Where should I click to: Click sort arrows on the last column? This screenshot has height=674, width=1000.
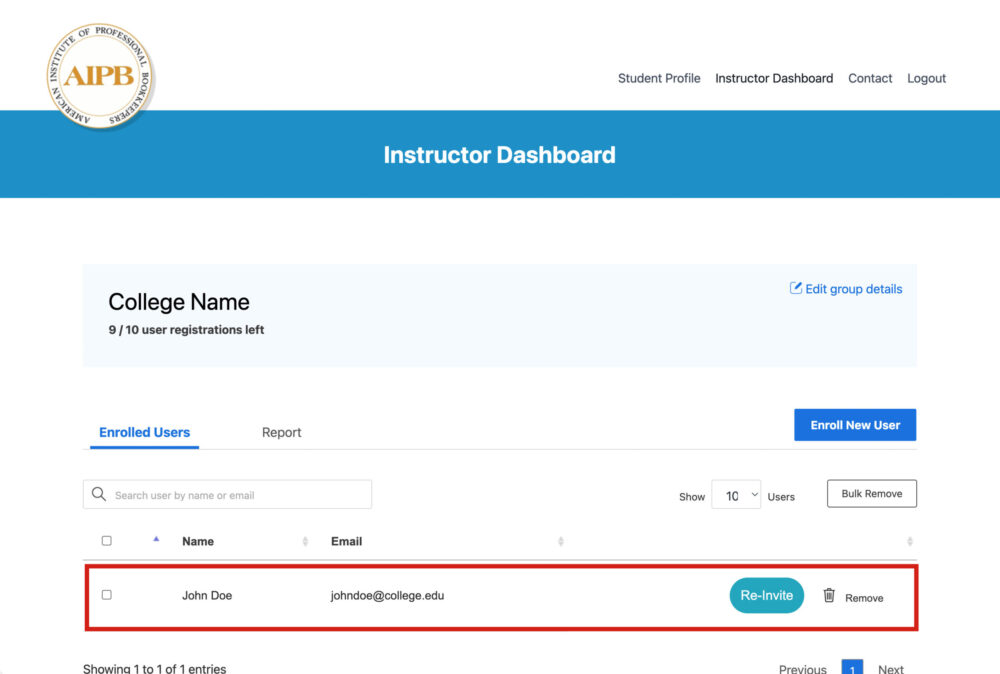coord(909,541)
